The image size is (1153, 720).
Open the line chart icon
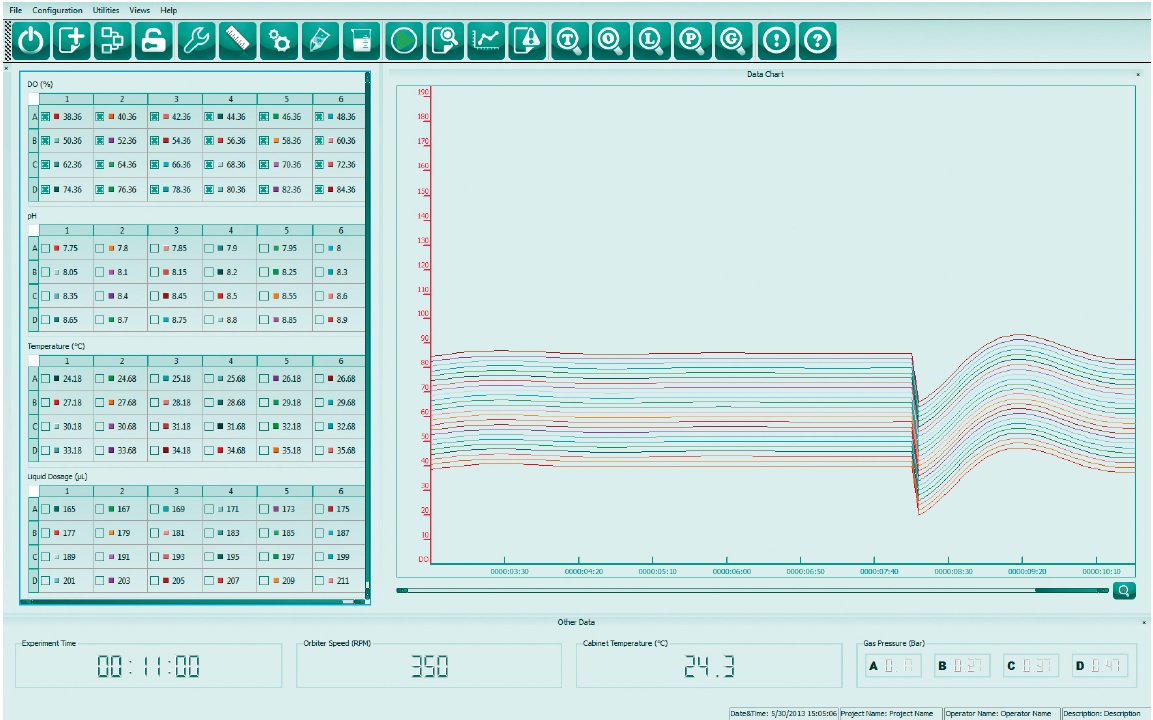coord(486,40)
